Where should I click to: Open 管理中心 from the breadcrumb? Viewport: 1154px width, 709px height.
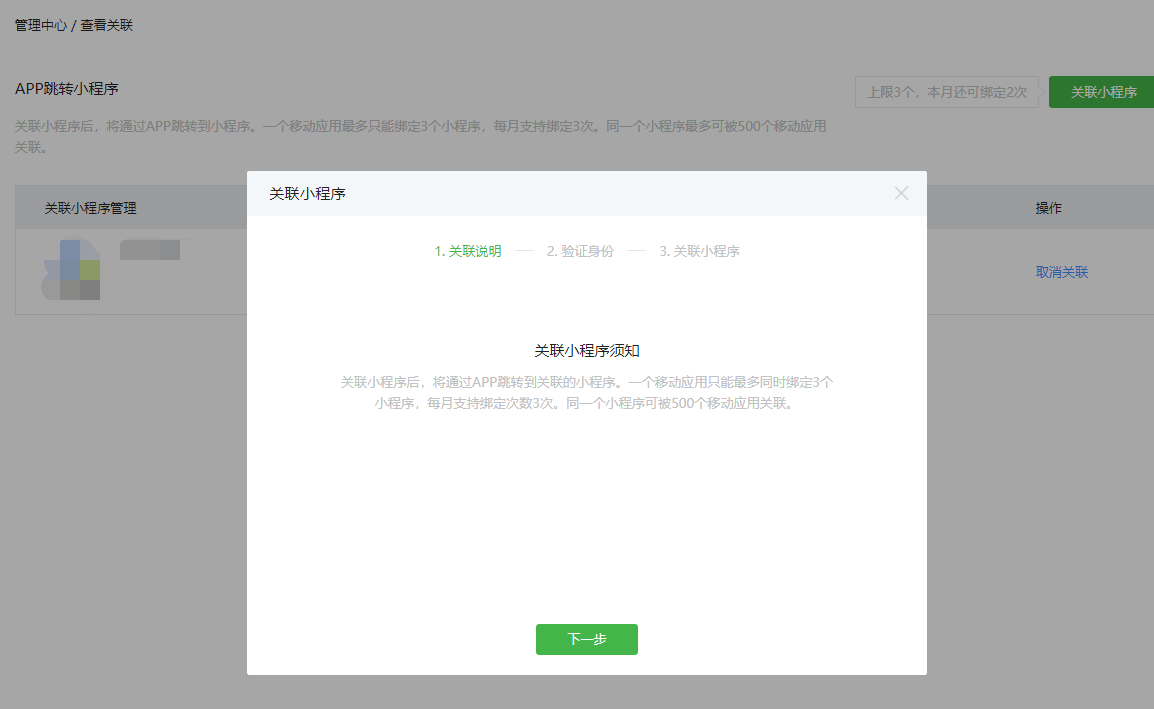[41, 25]
